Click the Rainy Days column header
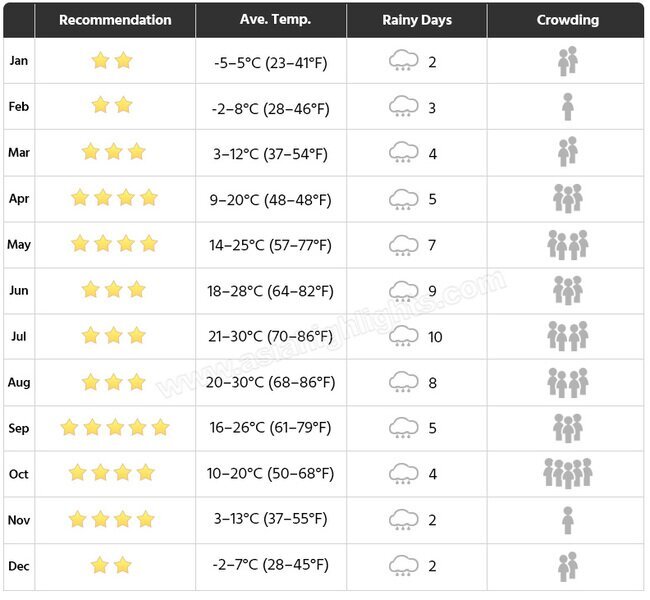The width and height of the screenshot is (650, 600). click(x=417, y=20)
